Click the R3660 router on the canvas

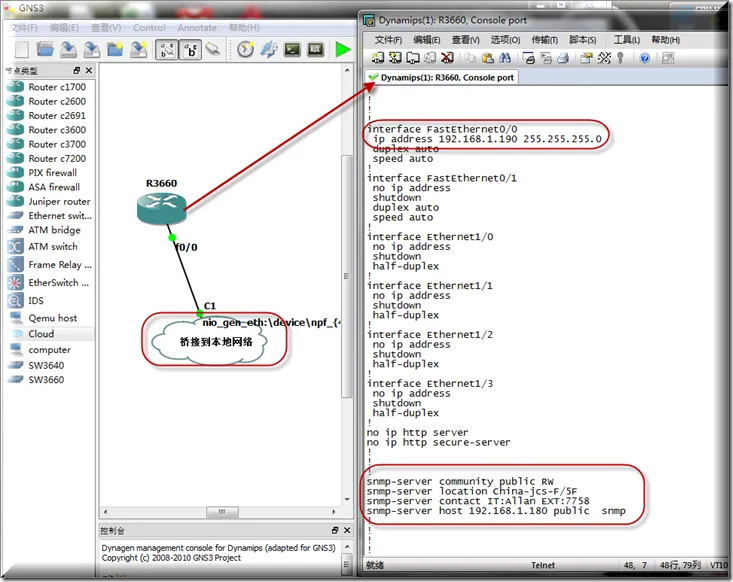pos(161,209)
